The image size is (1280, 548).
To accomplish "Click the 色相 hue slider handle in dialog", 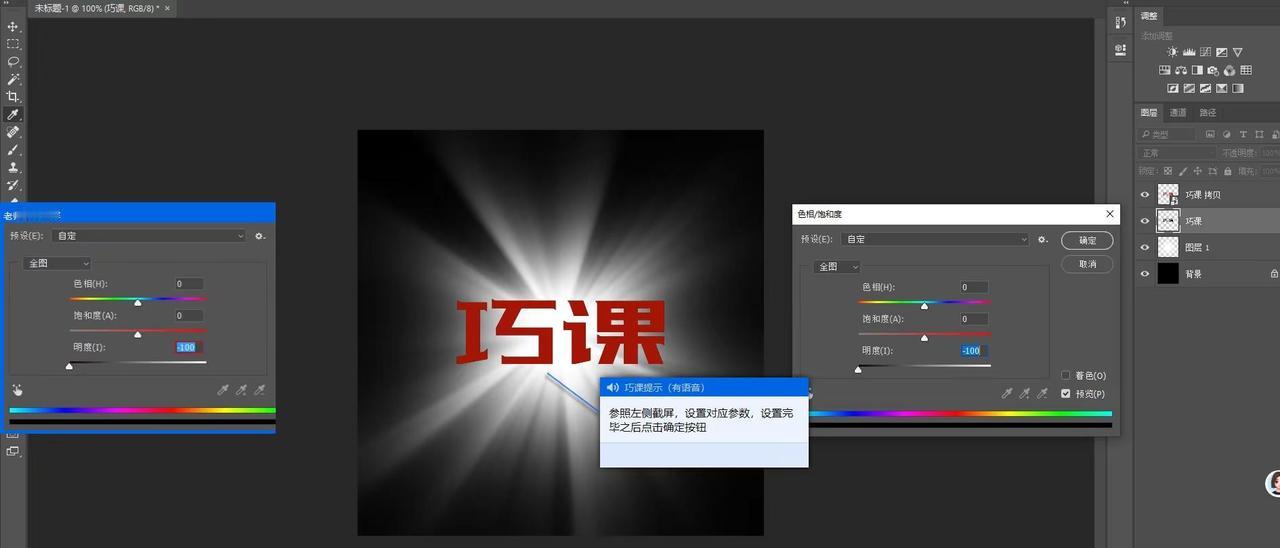I will pyautogui.click(x=924, y=306).
